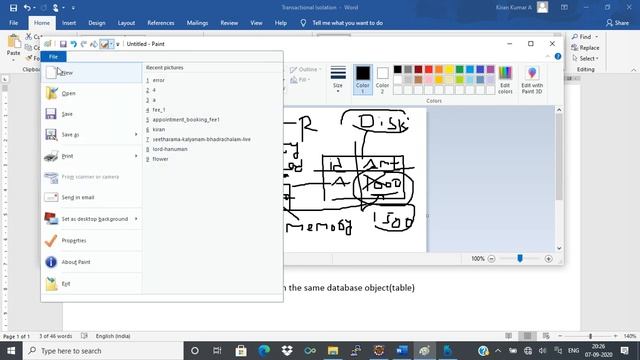Click Share button in Word
The height and width of the screenshot is (360, 640).
[x=617, y=23]
